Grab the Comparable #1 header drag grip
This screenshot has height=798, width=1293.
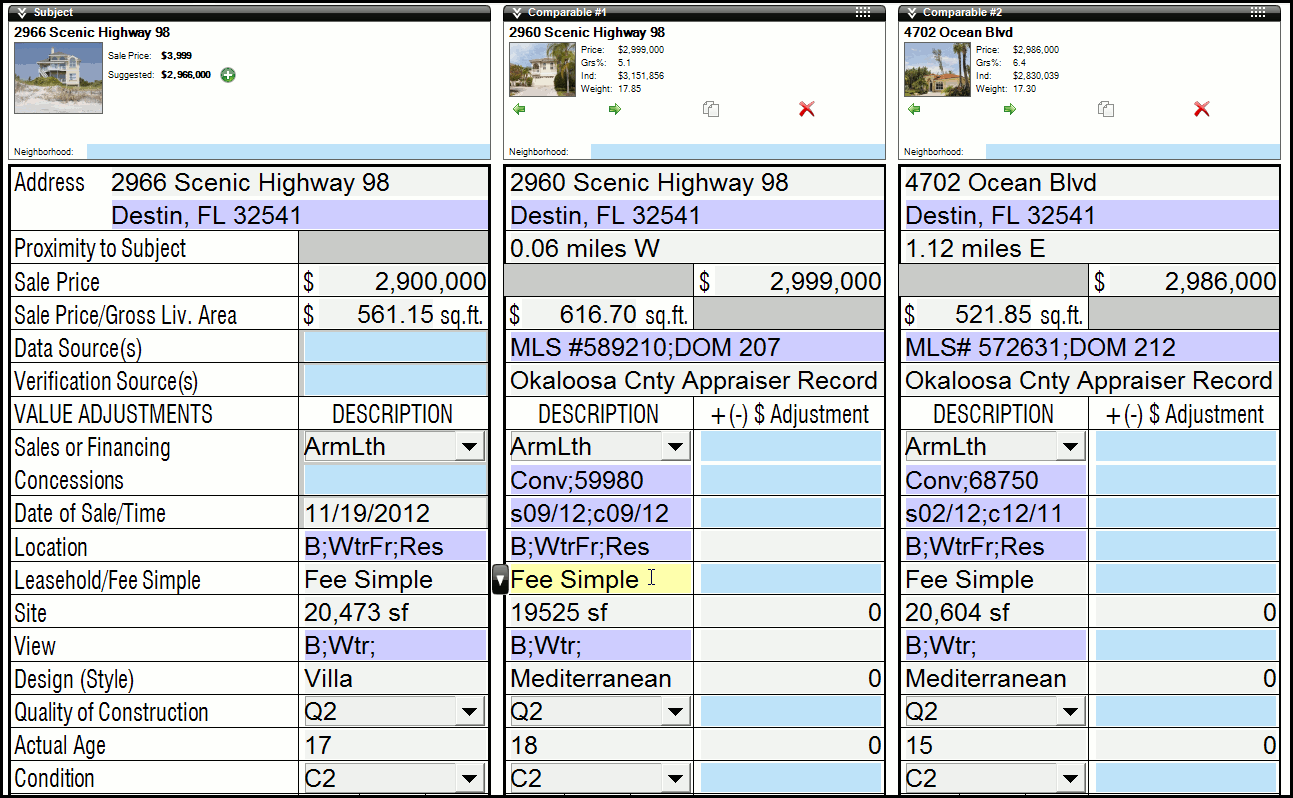point(864,12)
